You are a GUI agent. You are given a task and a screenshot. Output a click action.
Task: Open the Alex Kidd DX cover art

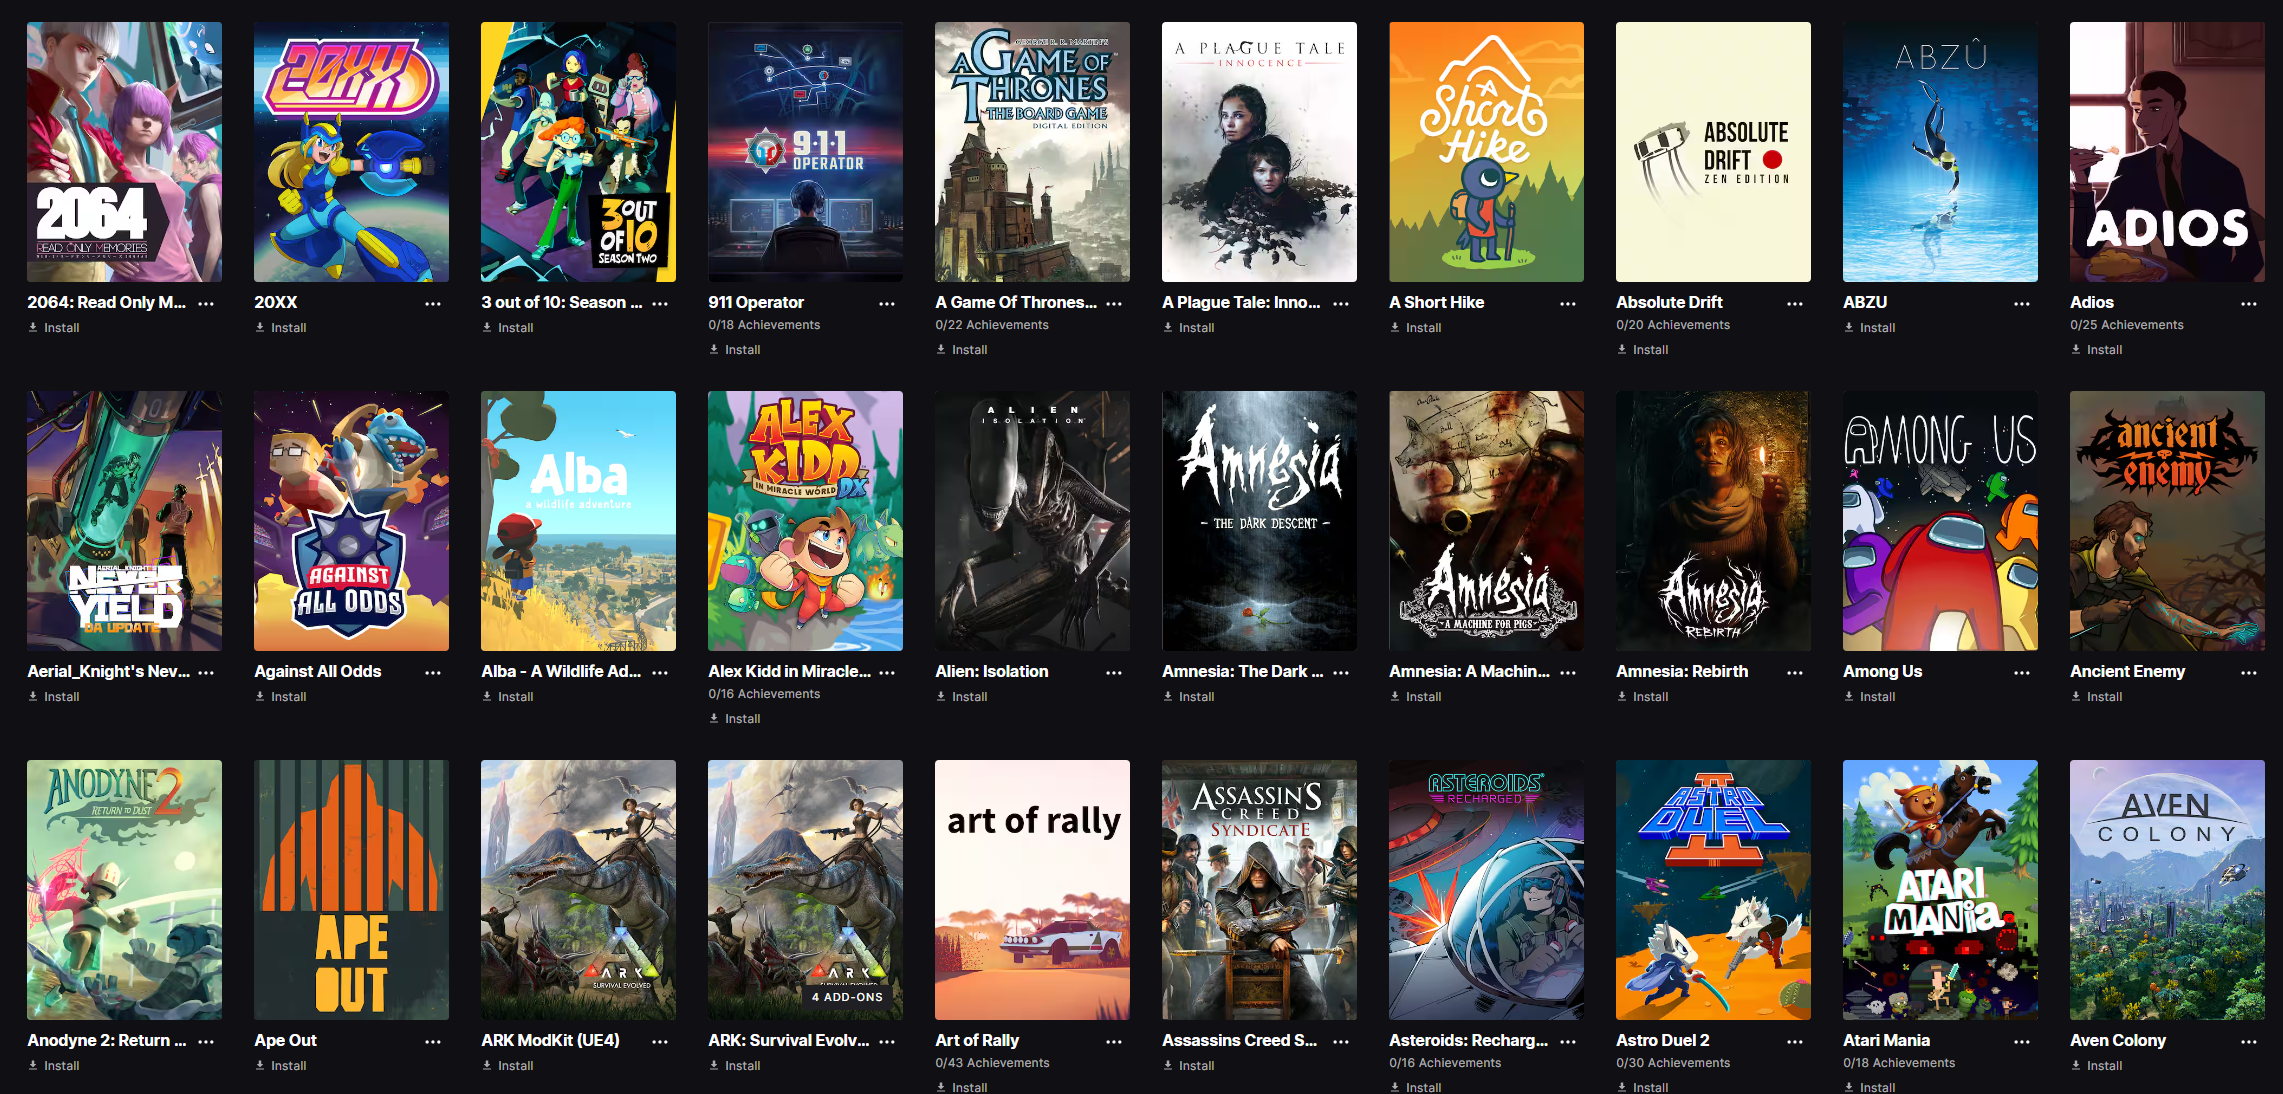point(805,521)
